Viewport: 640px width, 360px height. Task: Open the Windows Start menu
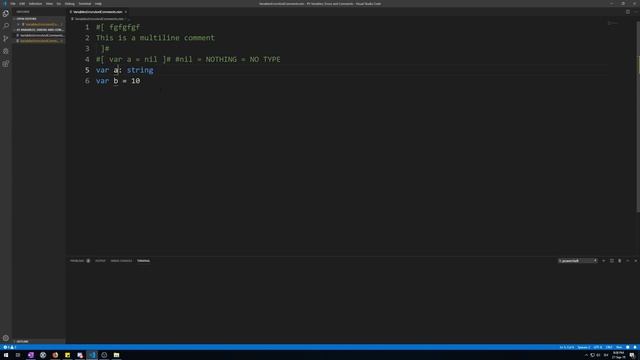pyautogui.click(x=6, y=355)
